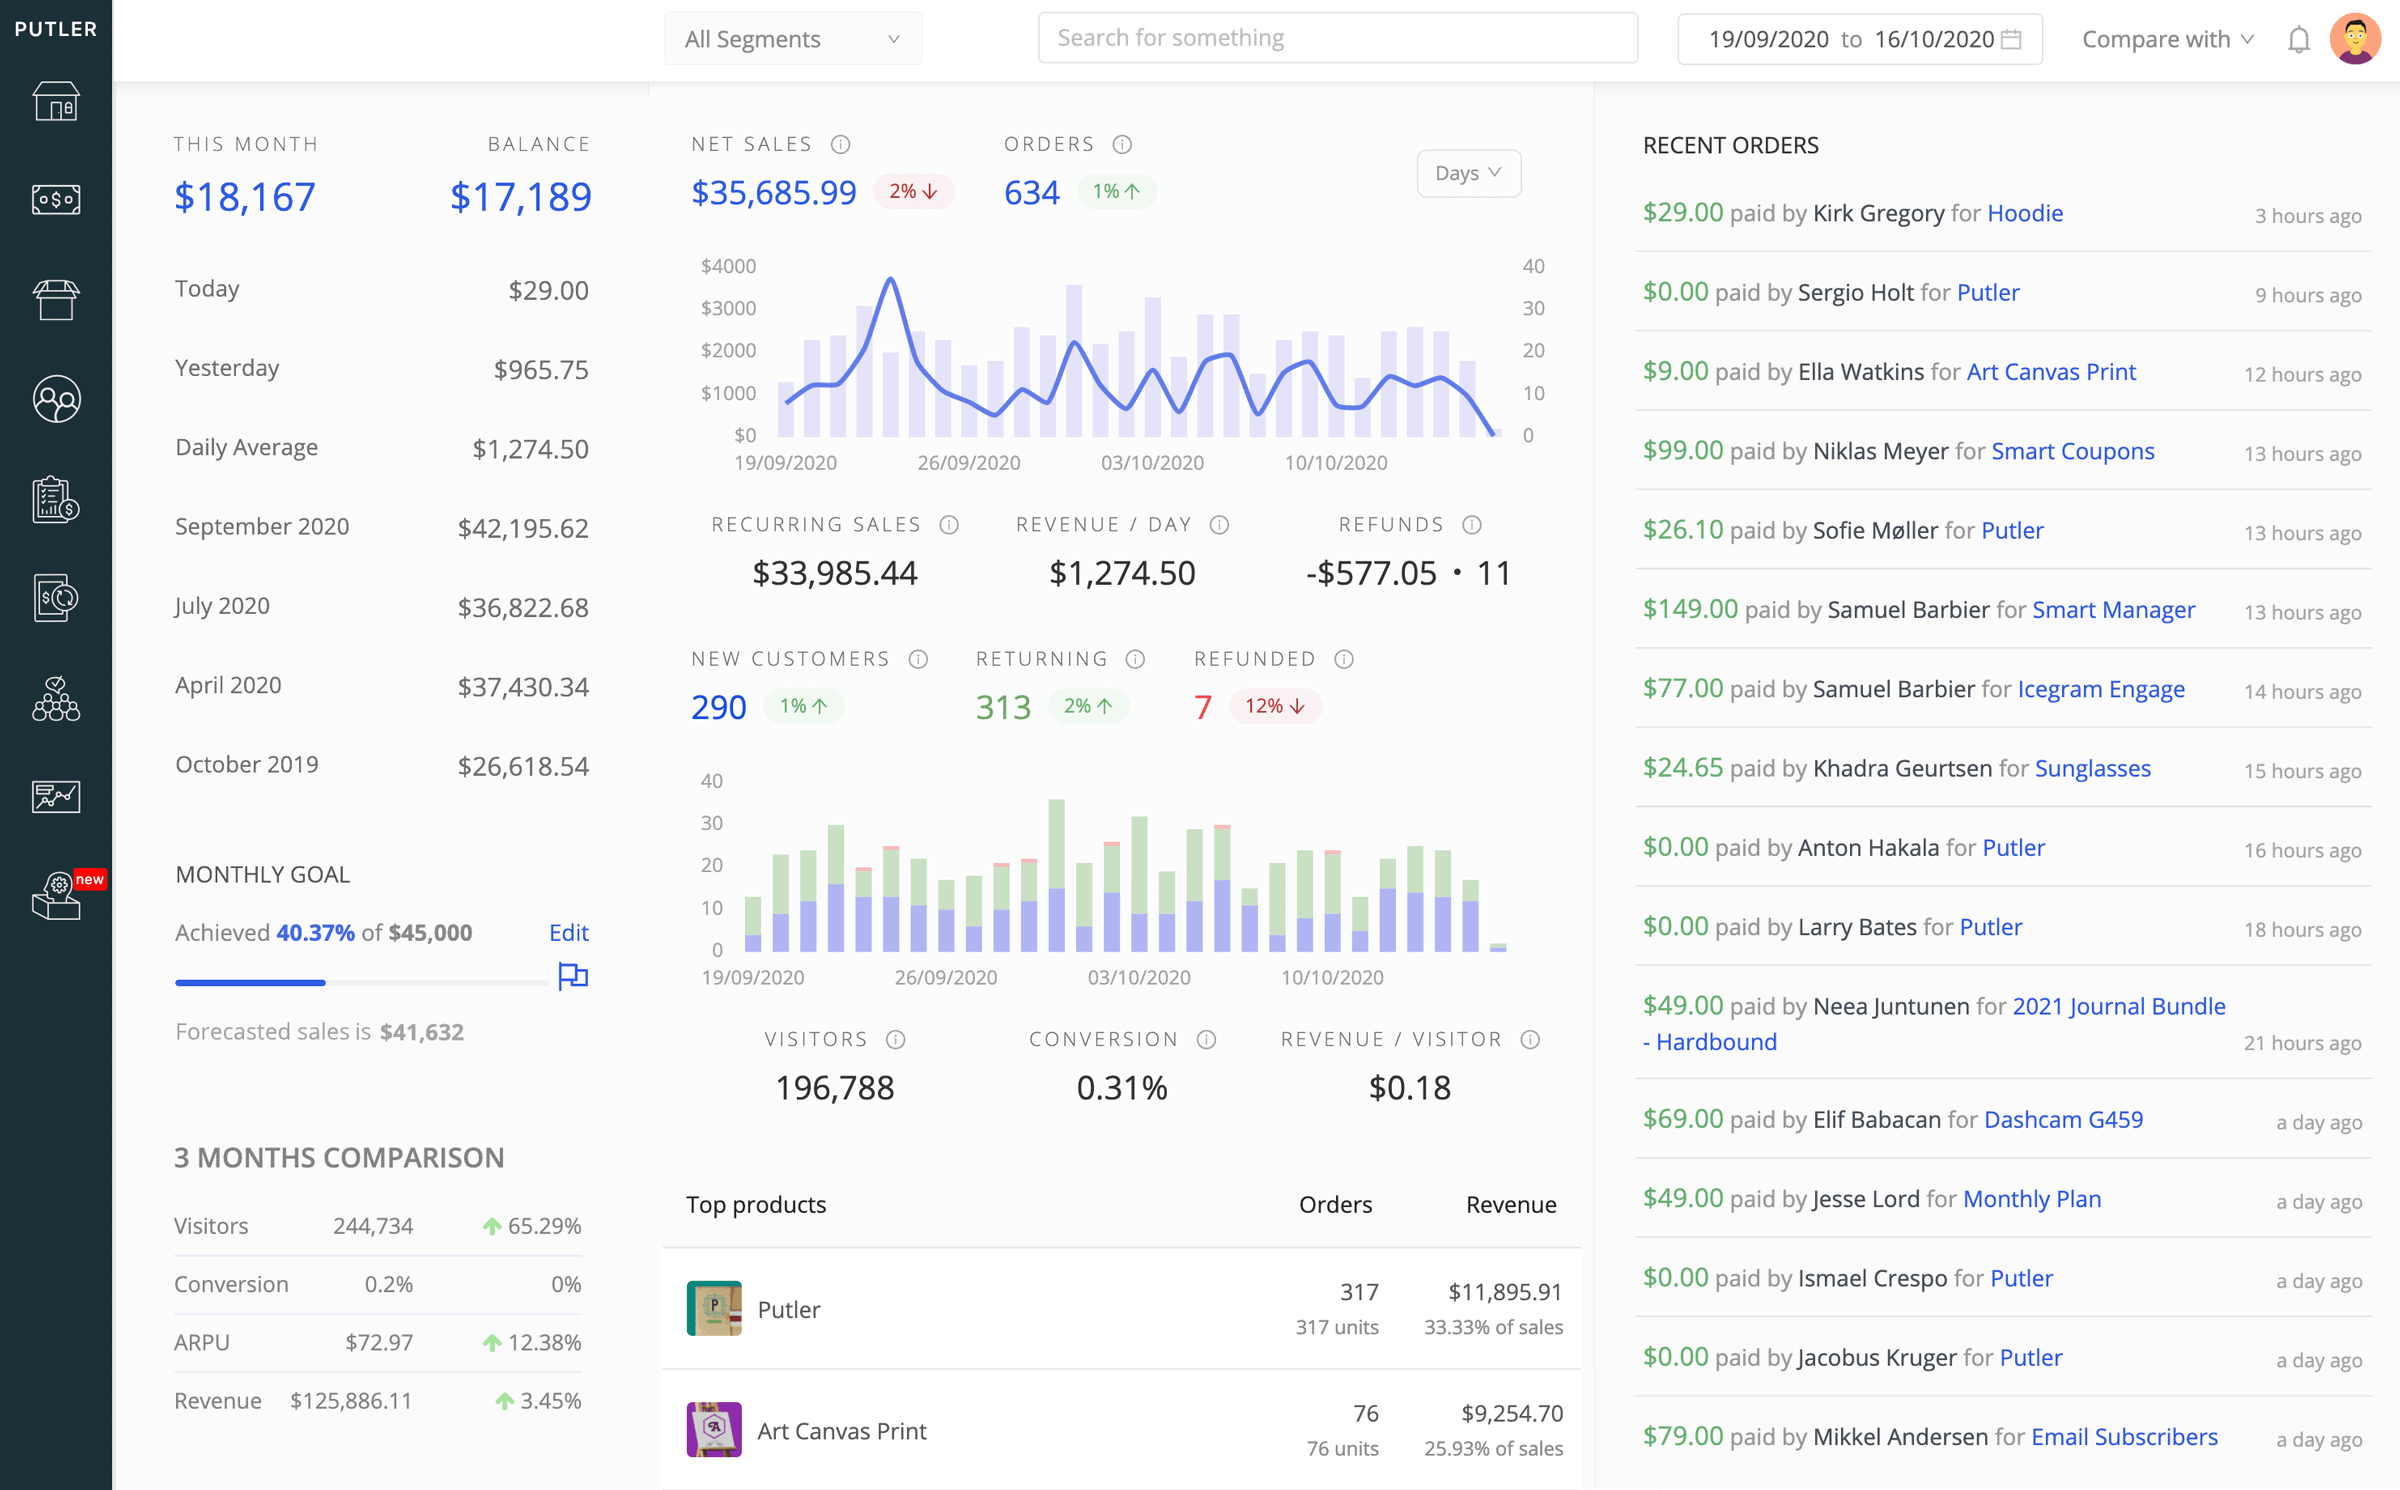This screenshot has height=1490, width=2400.
Task: Expand the All Segments dropdown
Action: [793, 39]
